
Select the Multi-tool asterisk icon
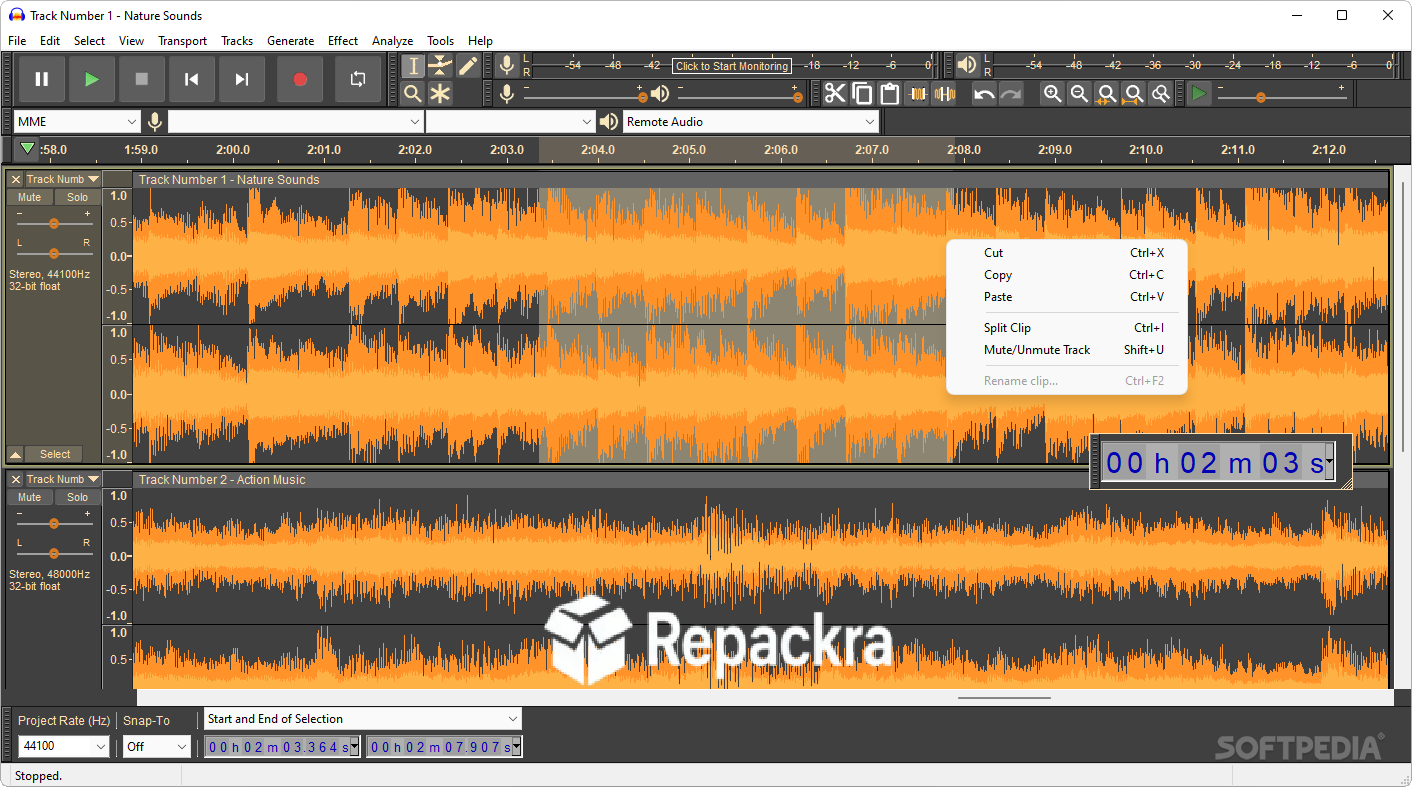(x=441, y=94)
